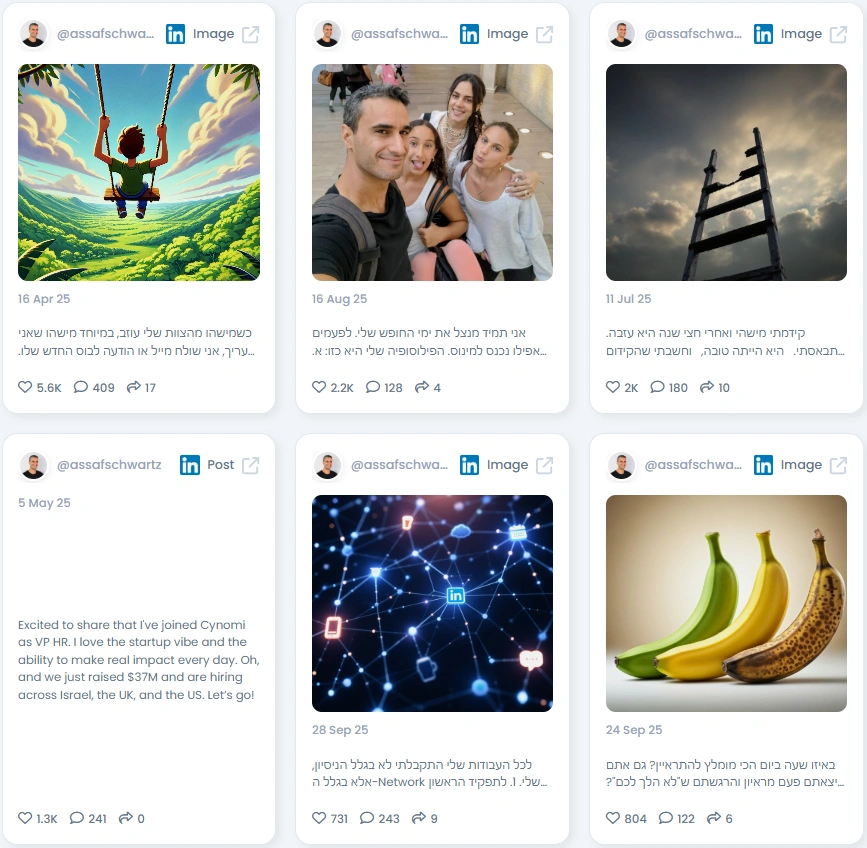Click the share icon showing 17 shares
The height and width of the screenshot is (848, 867).
click(x=133, y=387)
